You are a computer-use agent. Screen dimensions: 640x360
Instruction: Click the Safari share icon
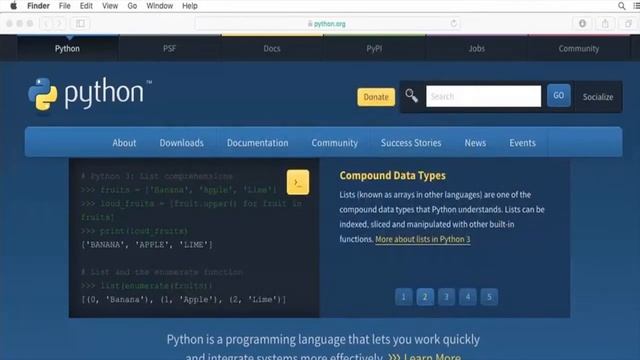point(605,24)
